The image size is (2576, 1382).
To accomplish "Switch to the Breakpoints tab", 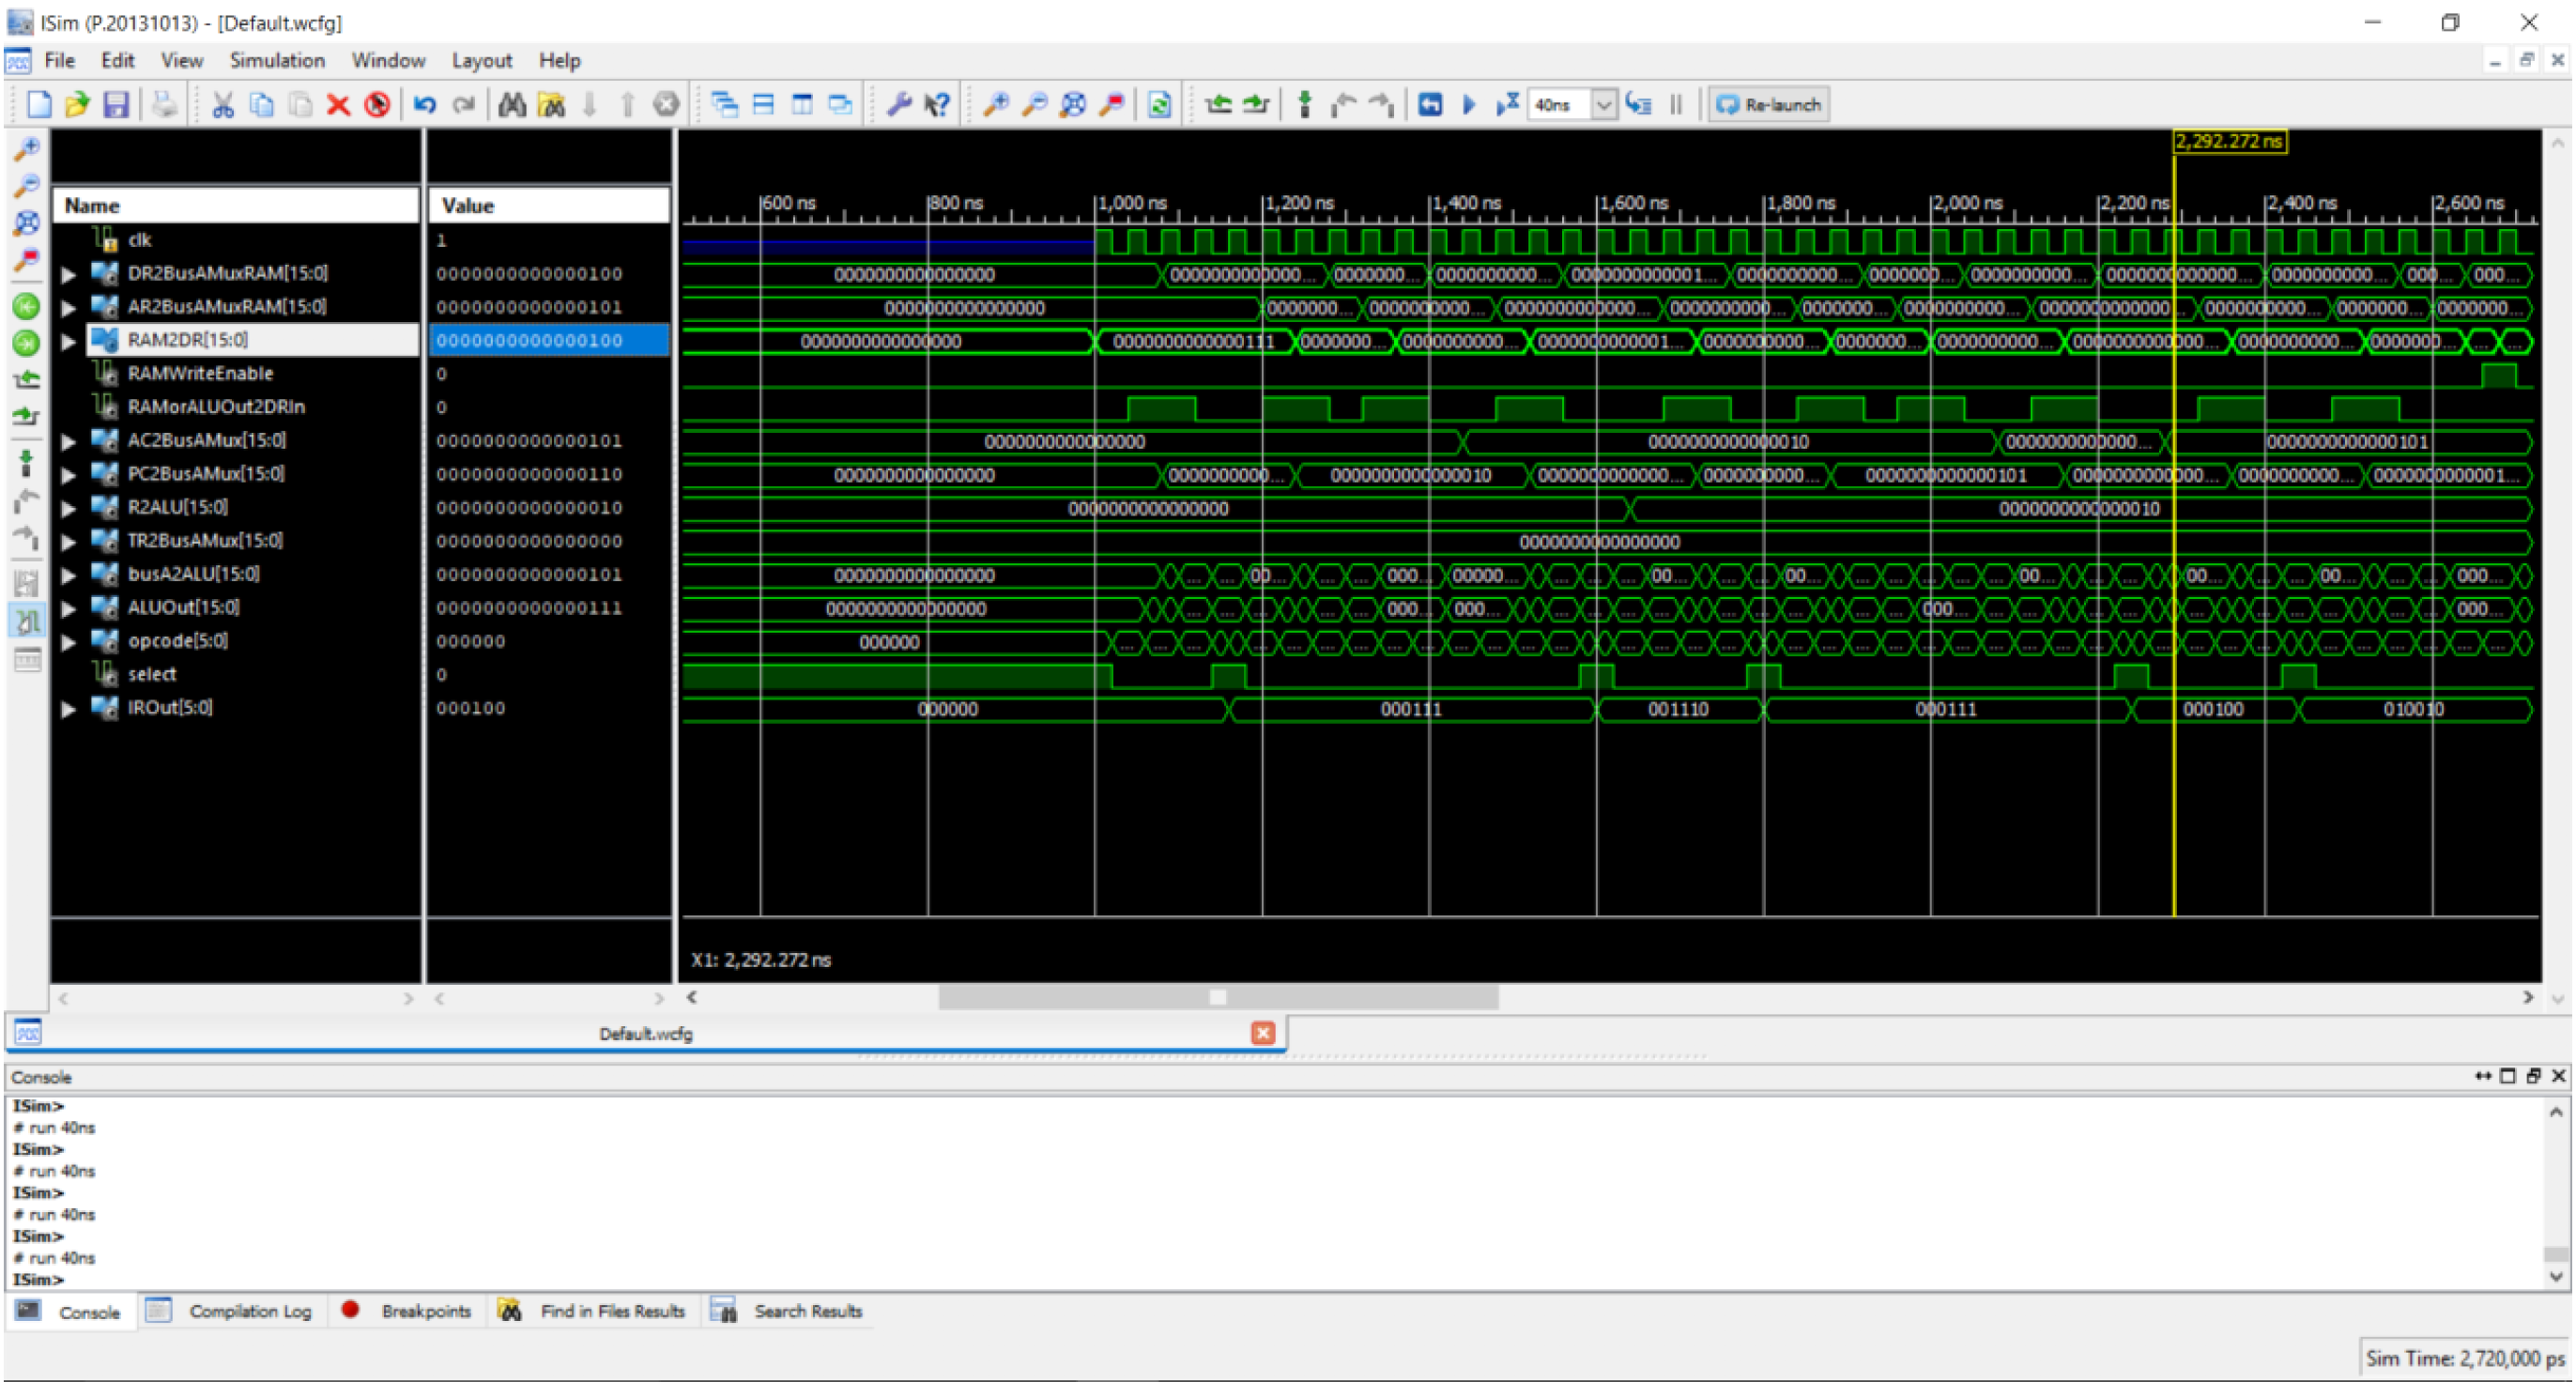I will click(425, 1311).
